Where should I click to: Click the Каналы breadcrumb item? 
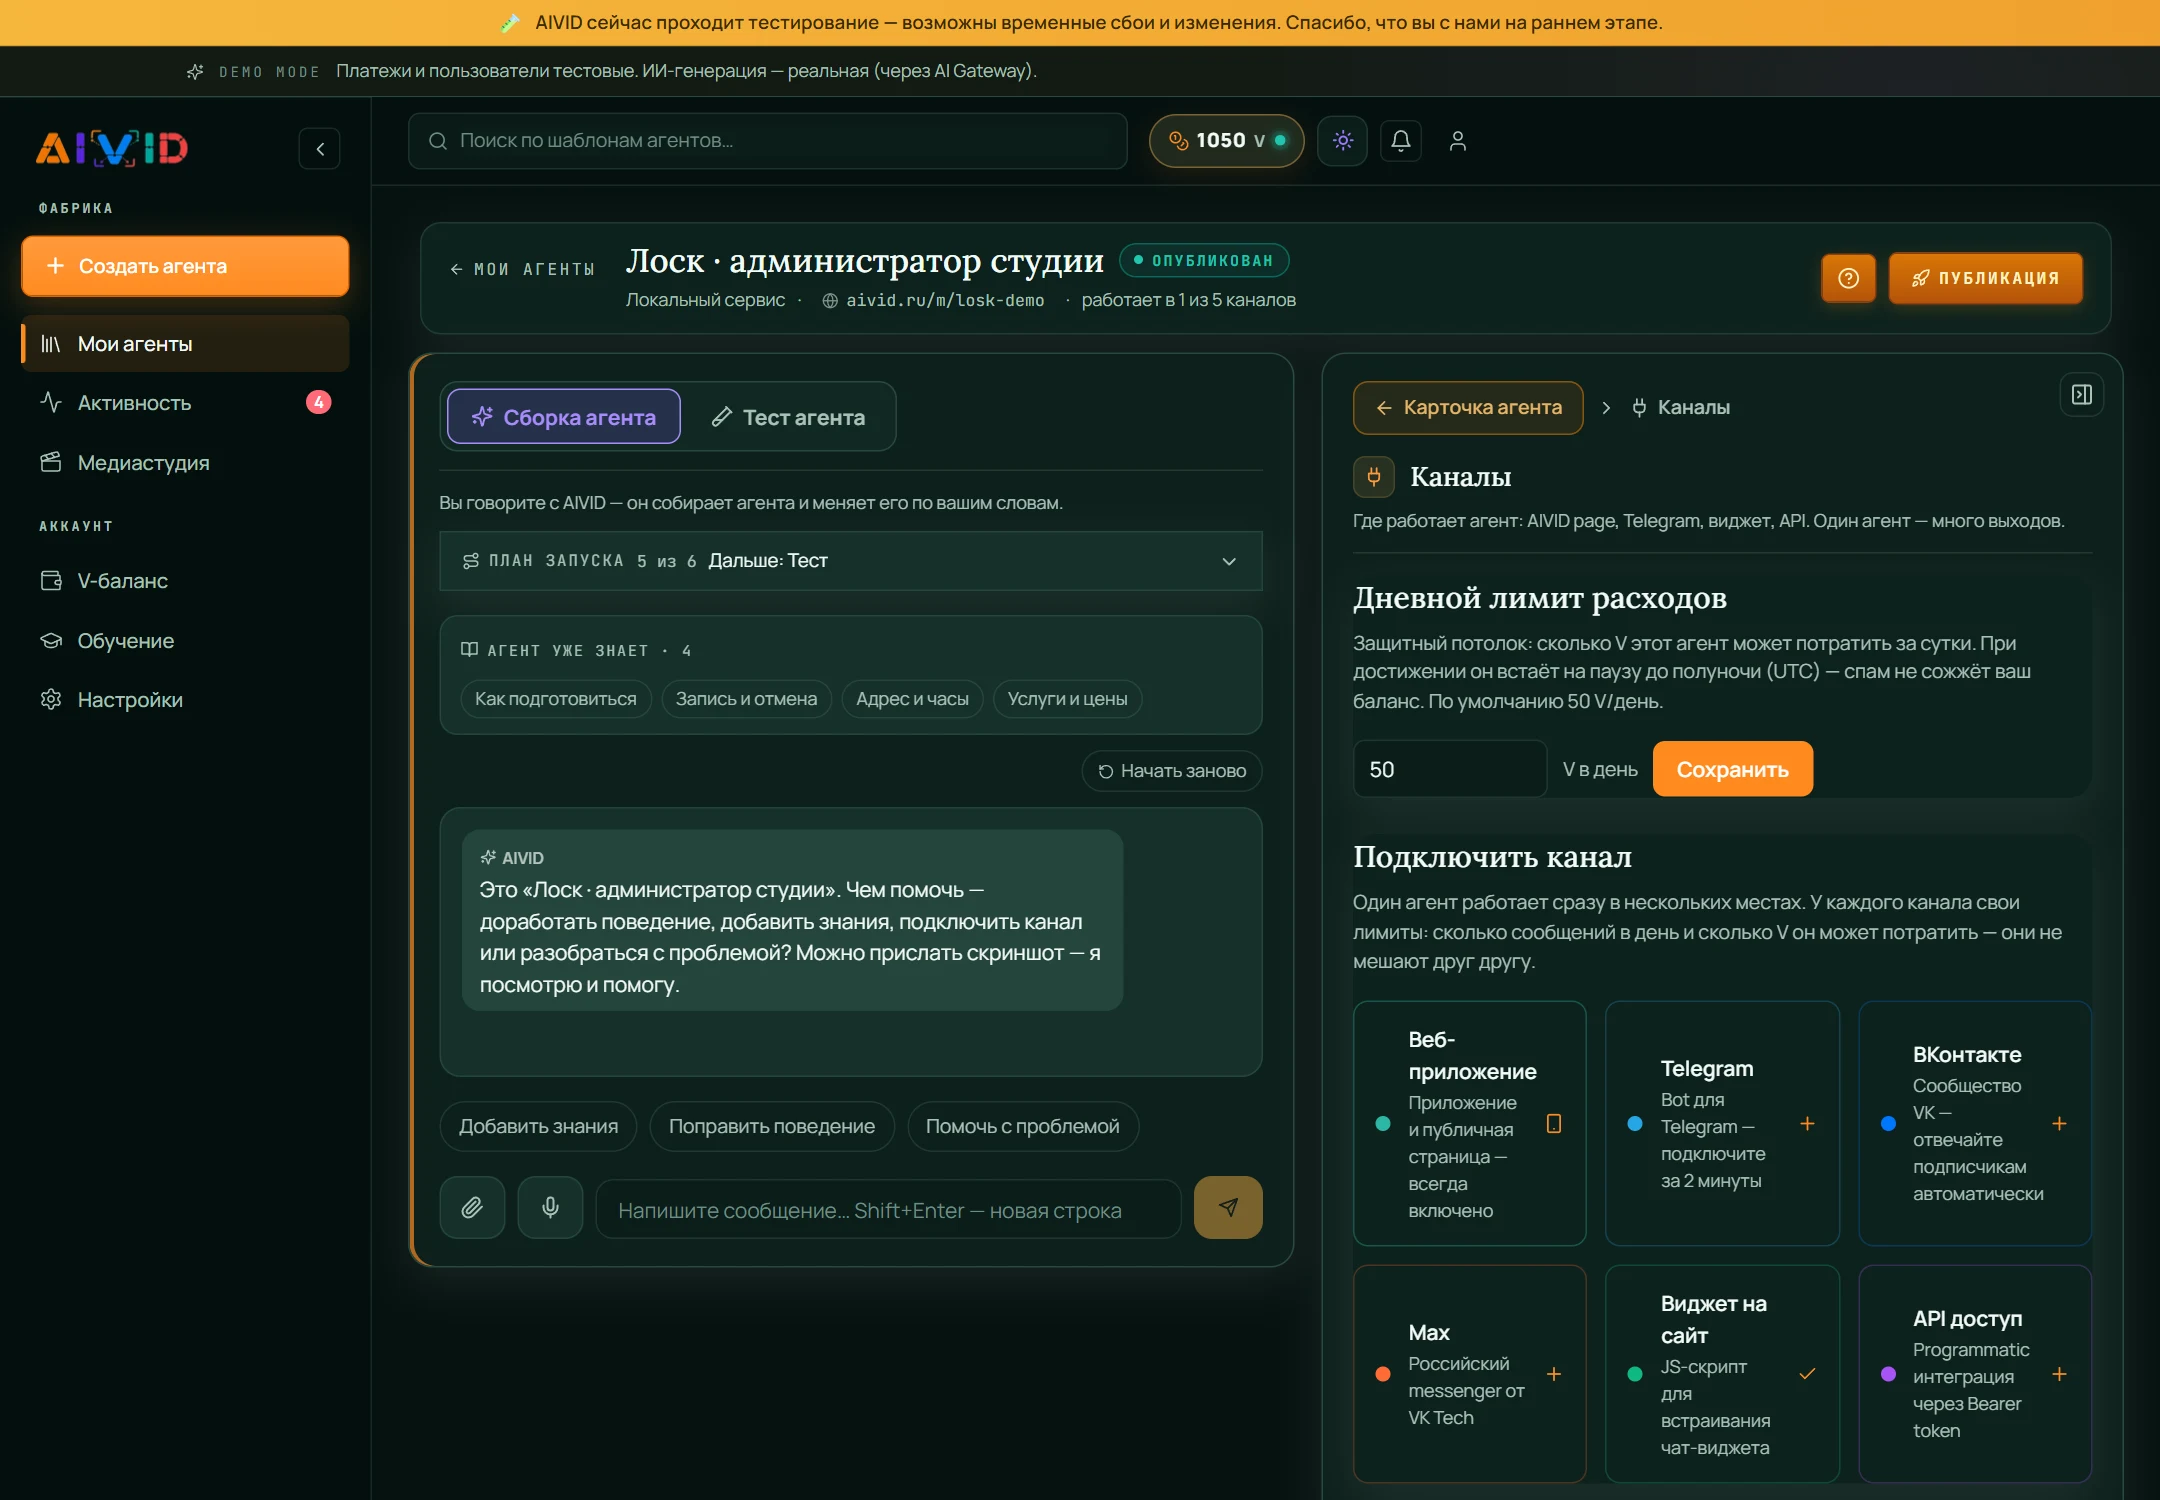pos(1681,408)
